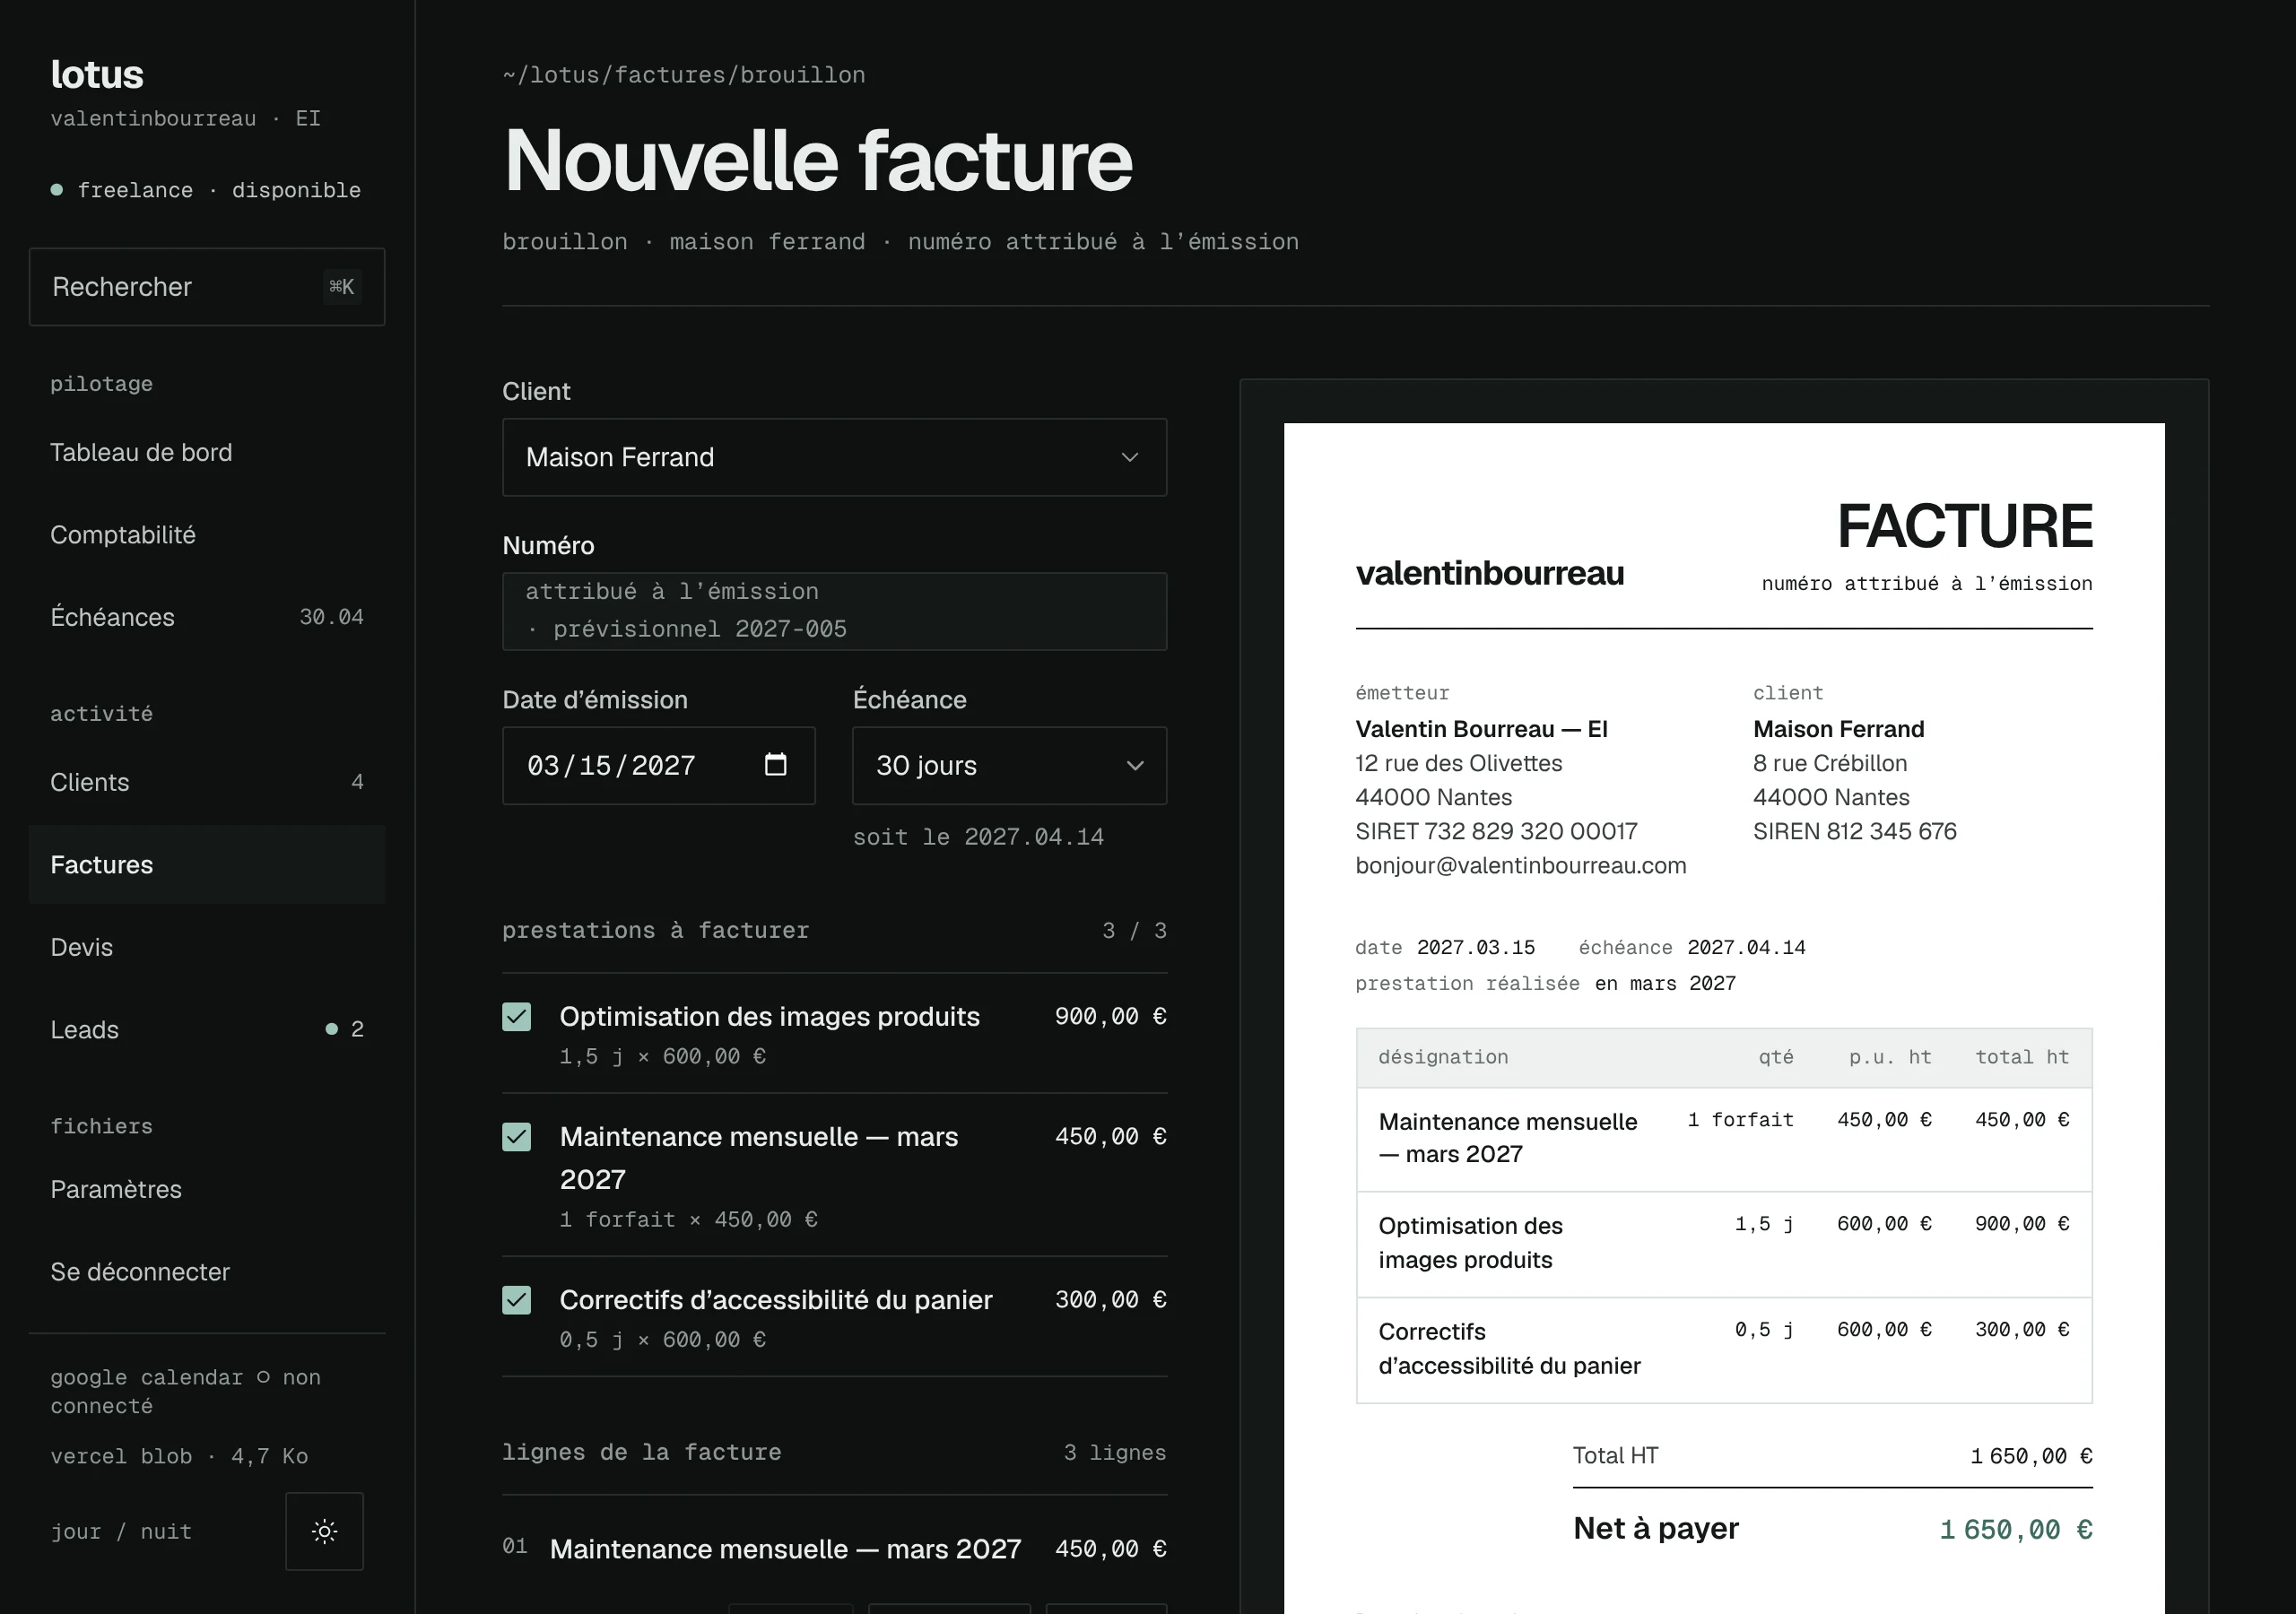Click SIRET 732 829 320 00017
The width and height of the screenshot is (2296, 1614).
(1496, 831)
